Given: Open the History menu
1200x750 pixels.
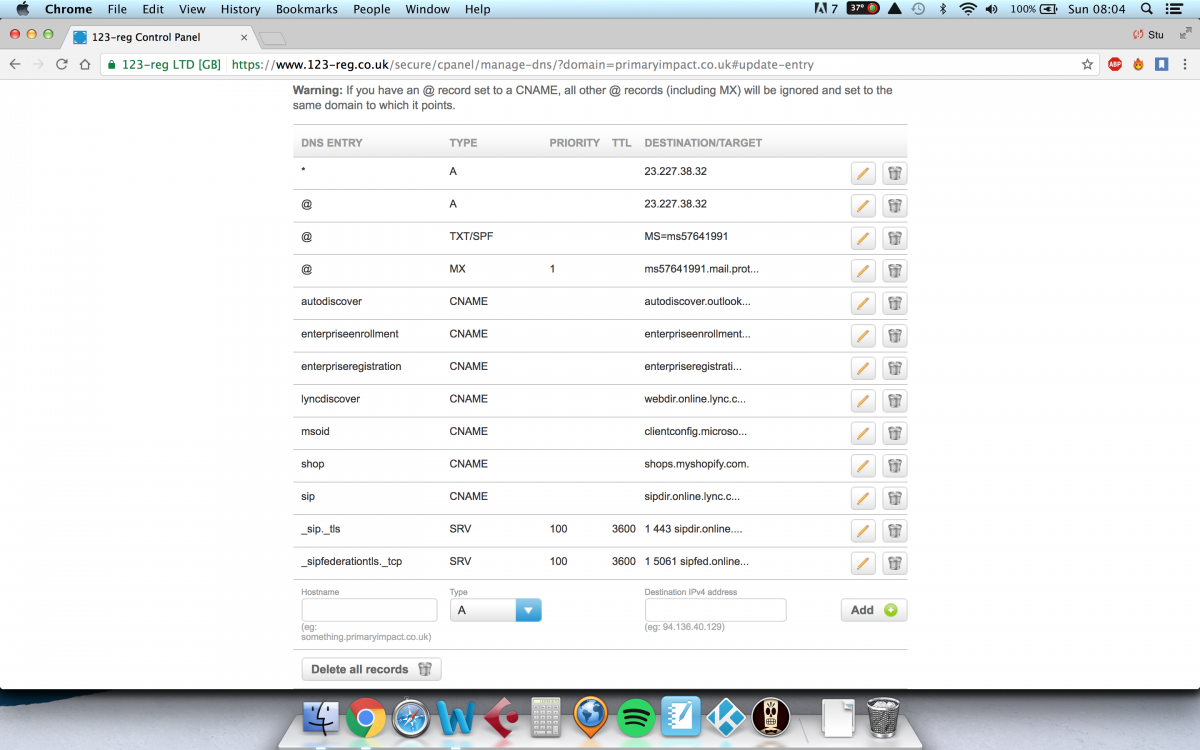Looking at the screenshot, I should click(240, 9).
